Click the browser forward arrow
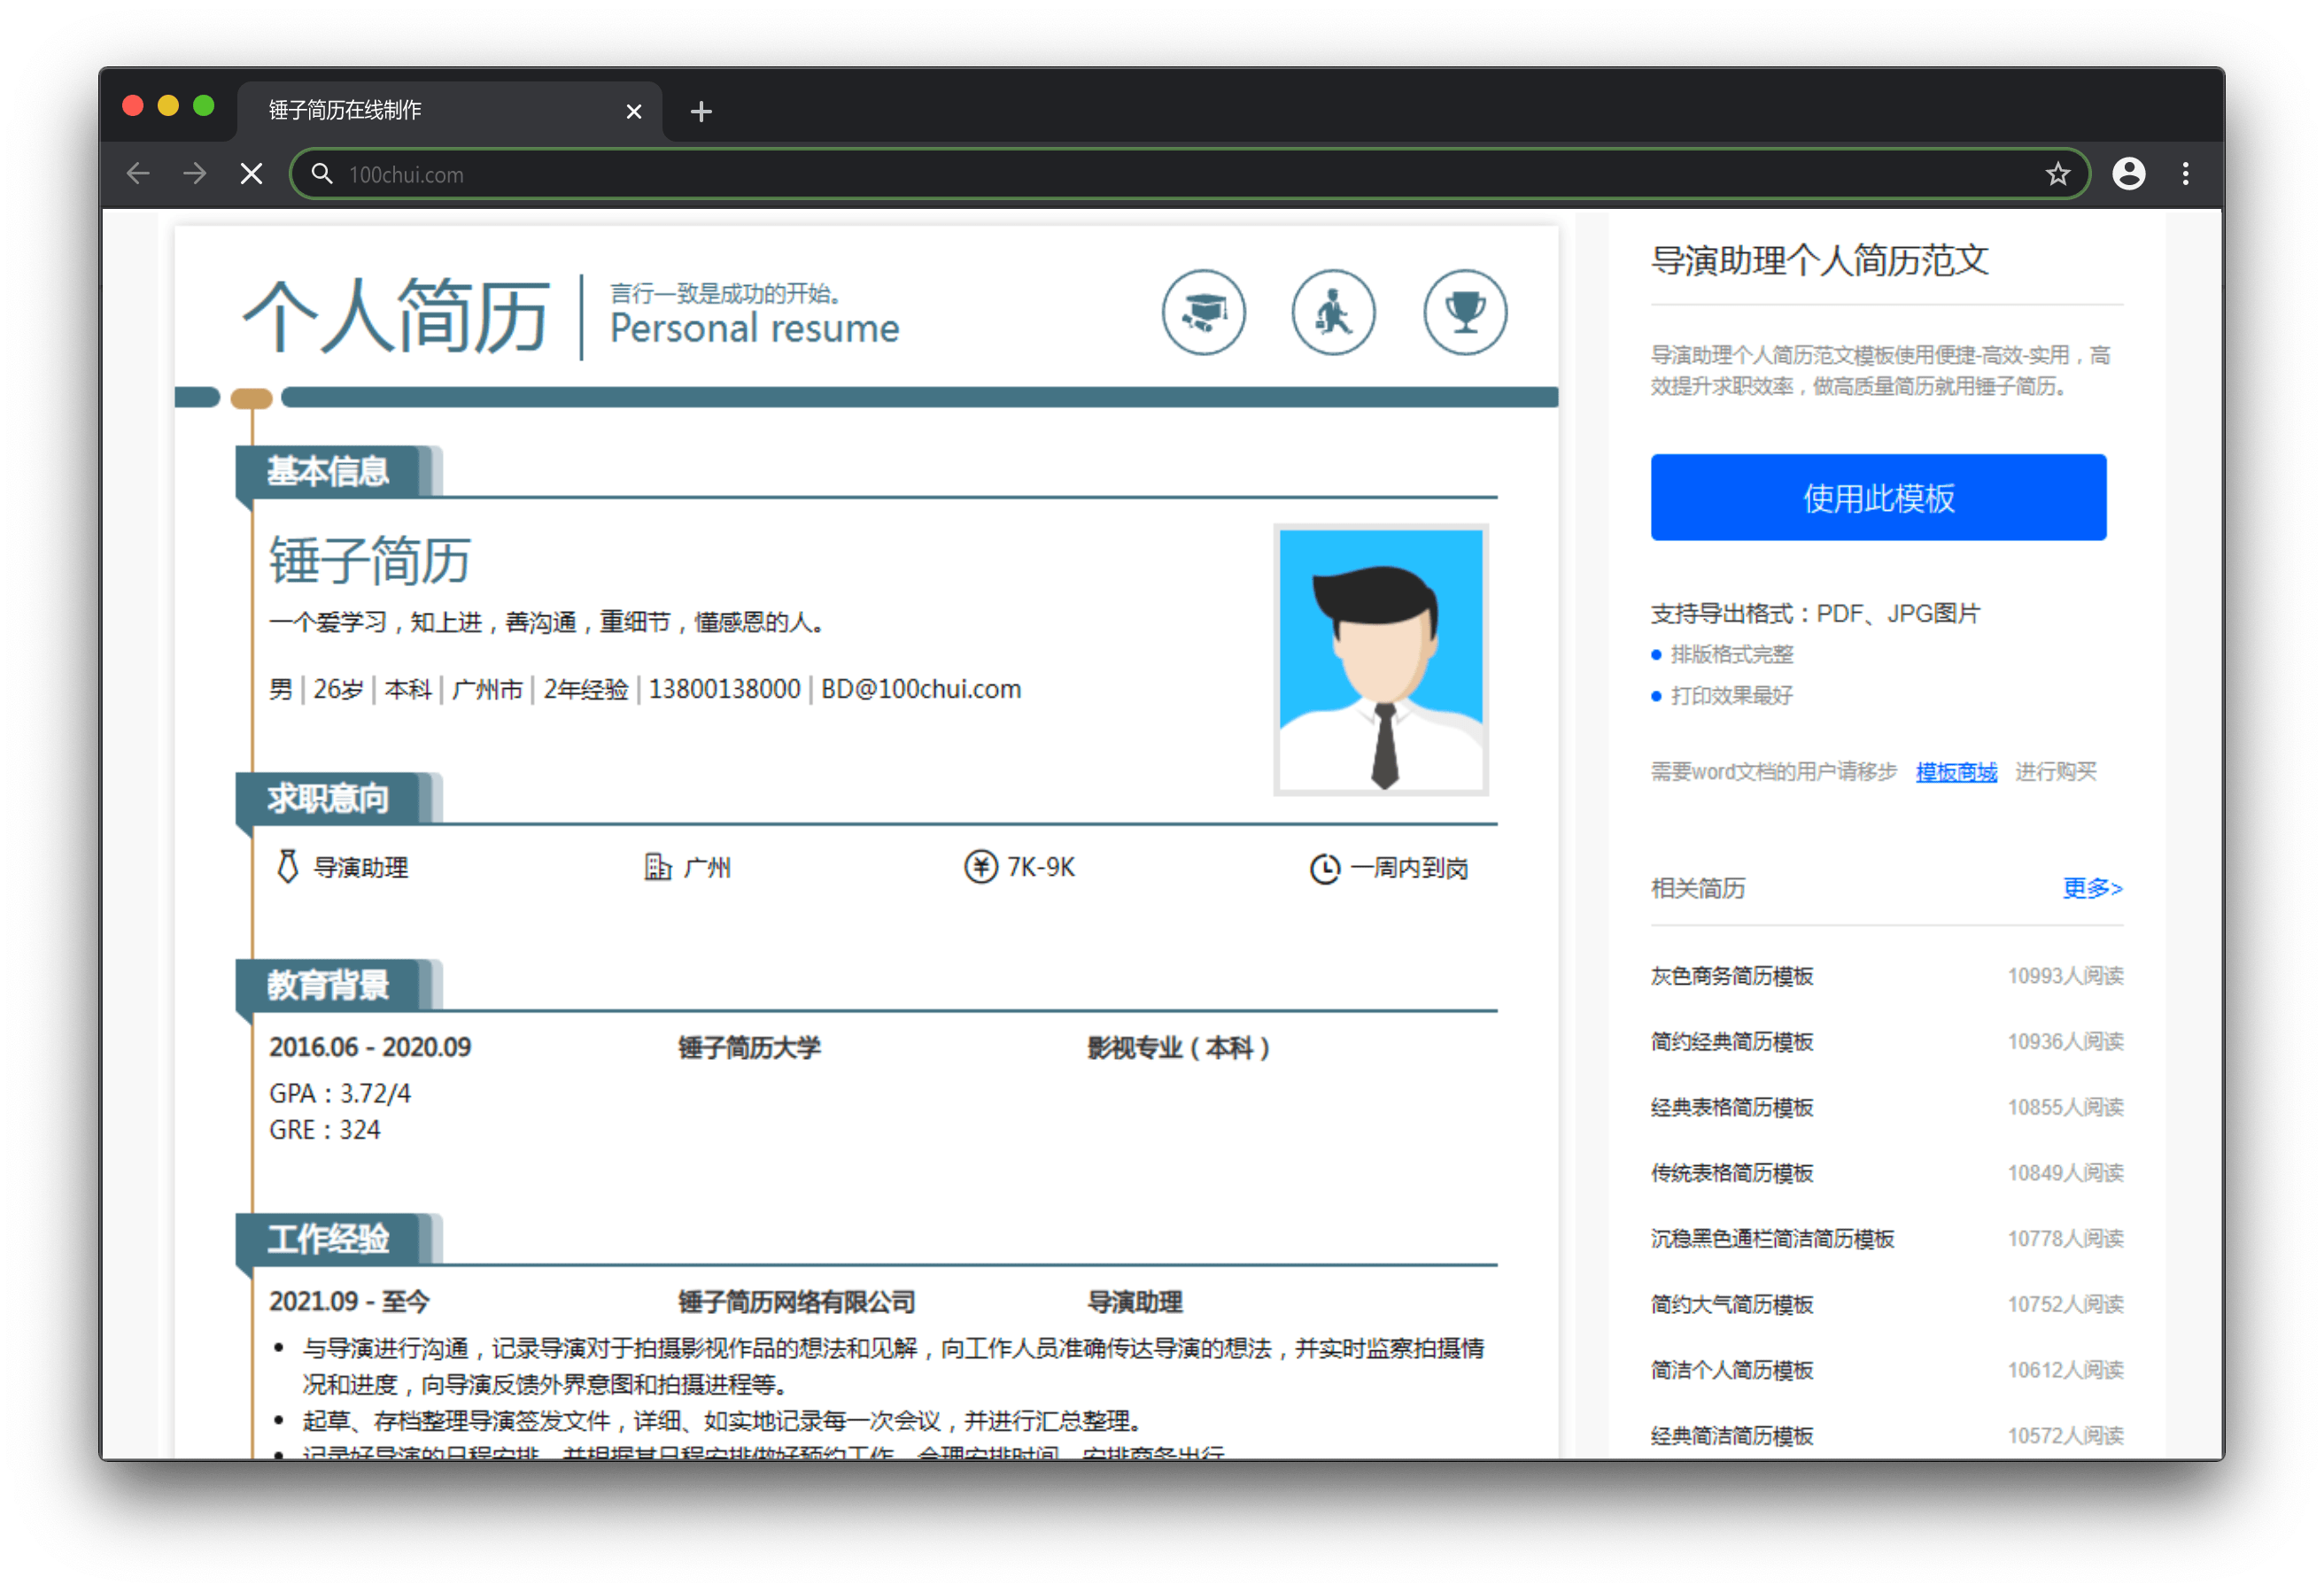The image size is (2324, 1592). coord(195,174)
